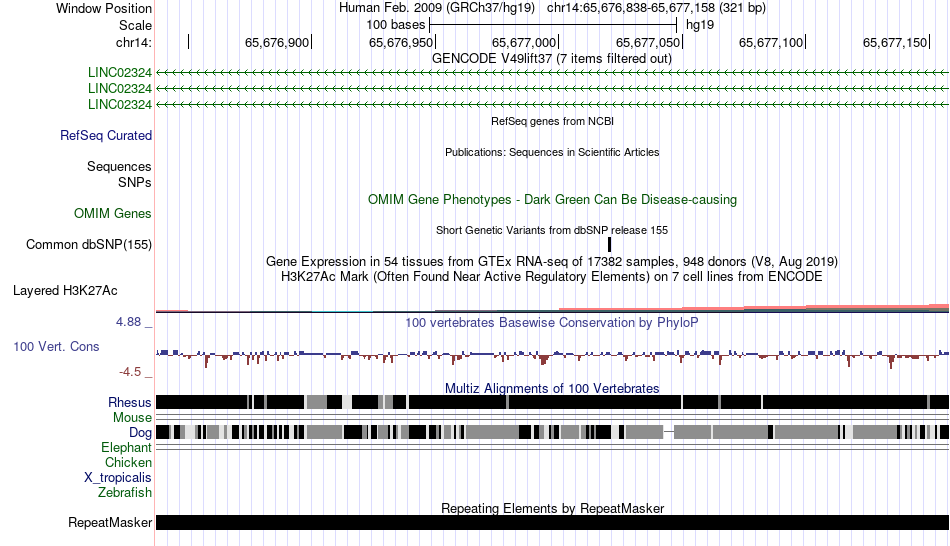Click the Dog alignment block row
950x546 pixels.
[x=552, y=432]
